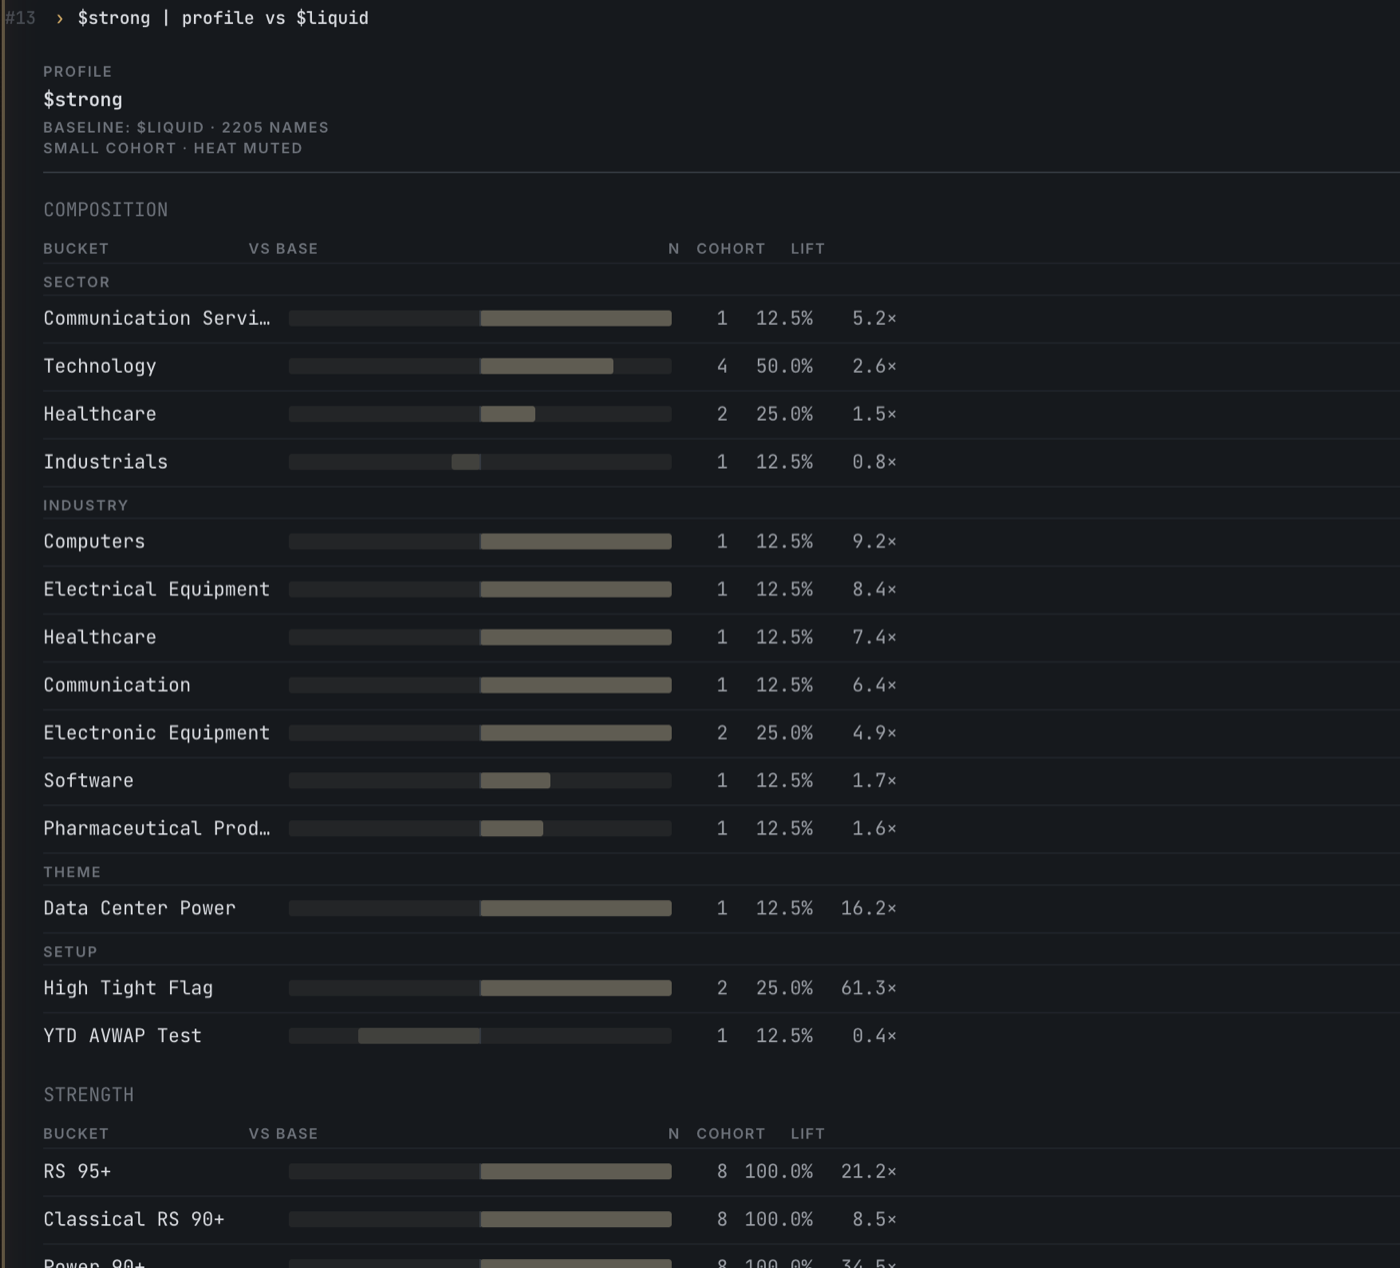Image resolution: width=1400 pixels, height=1268 pixels.
Task: Click the 16.2× lift for Data Center Power
Action: point(868,908)
